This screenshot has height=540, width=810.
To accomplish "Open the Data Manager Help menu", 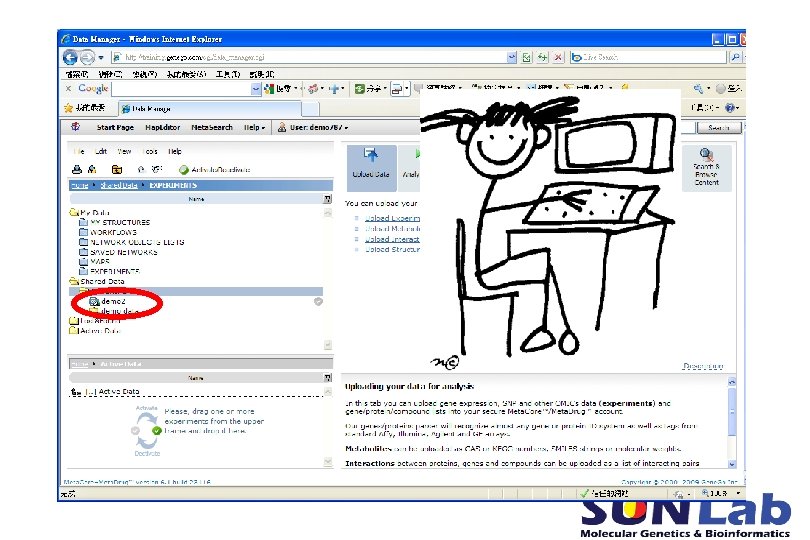I will pos(175,151).
